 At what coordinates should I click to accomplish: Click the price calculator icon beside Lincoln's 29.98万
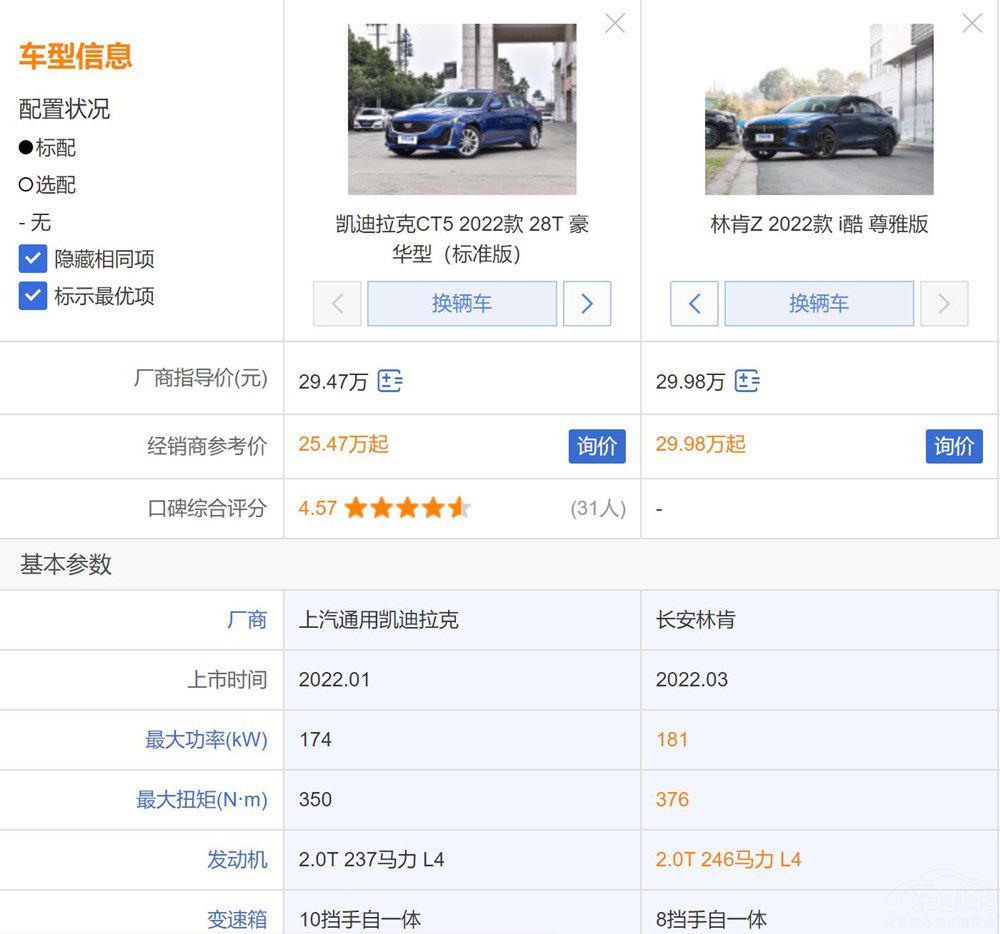[747, 381]
